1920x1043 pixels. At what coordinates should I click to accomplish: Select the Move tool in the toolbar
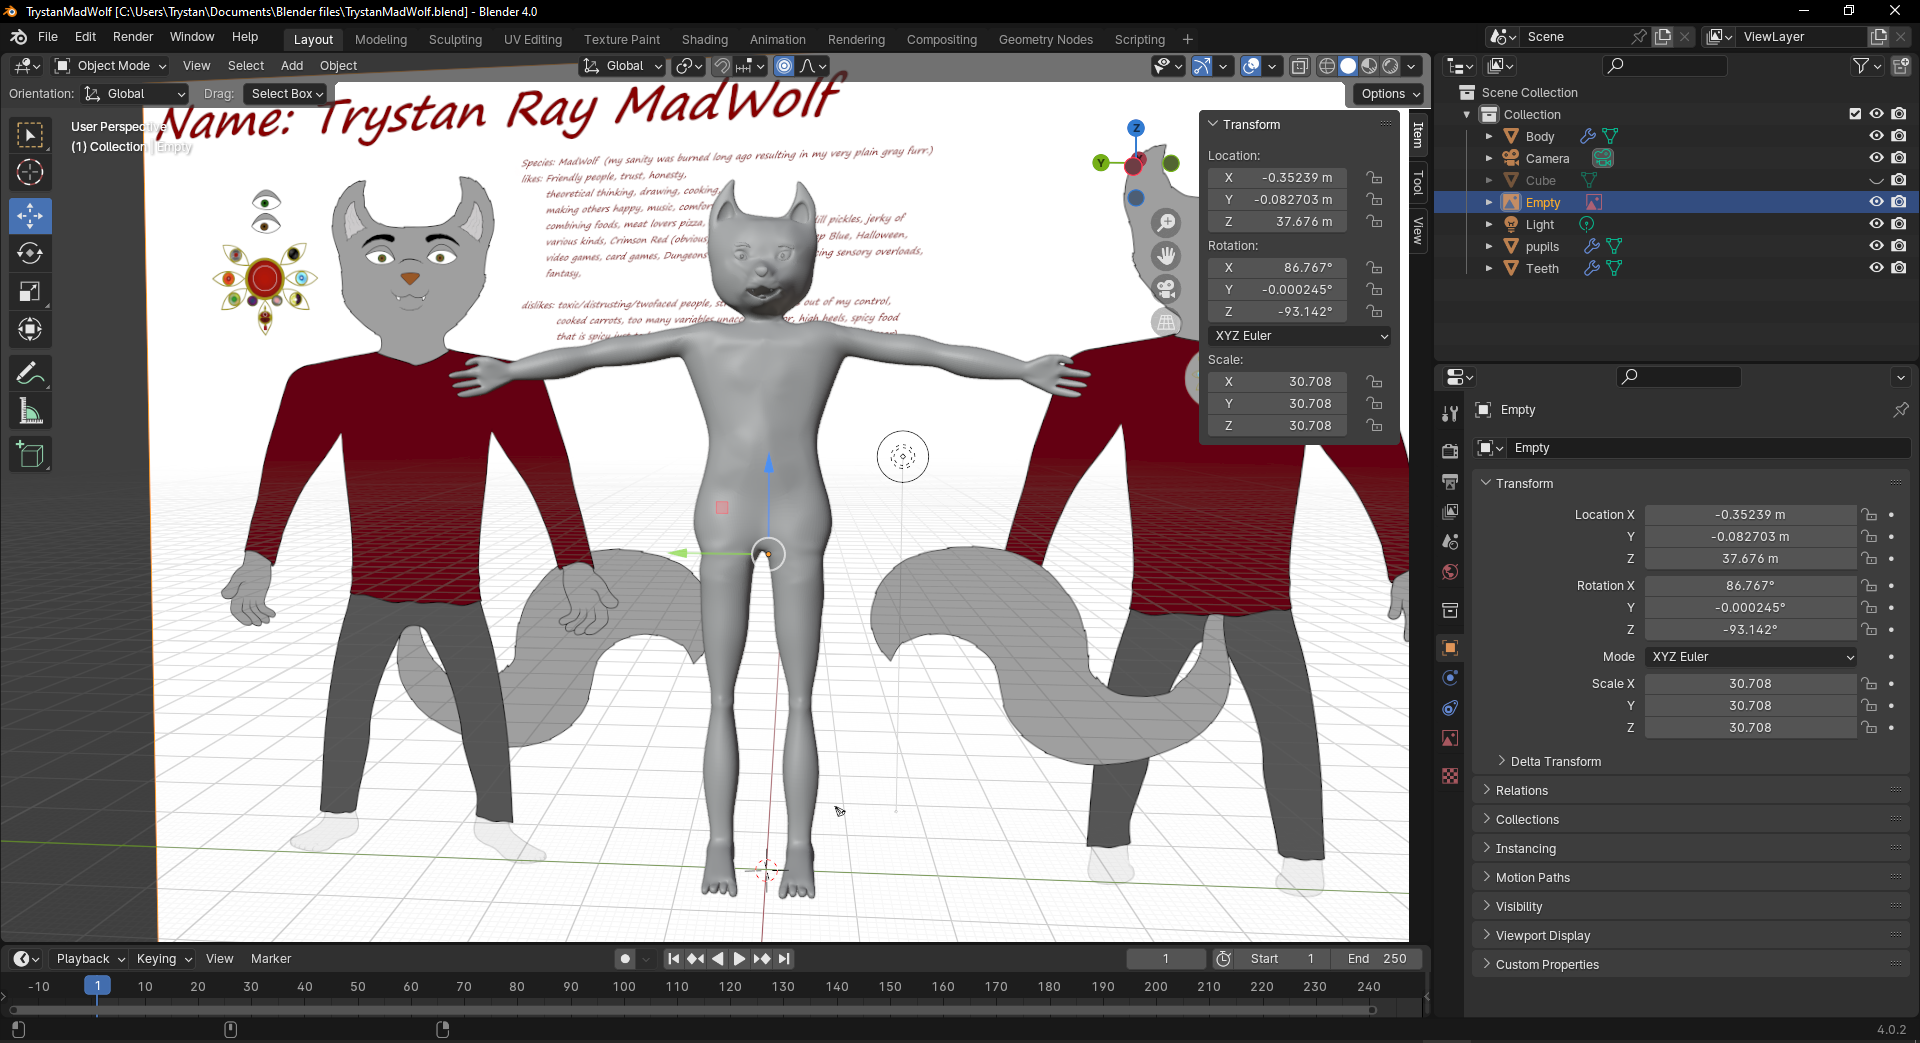30,216
